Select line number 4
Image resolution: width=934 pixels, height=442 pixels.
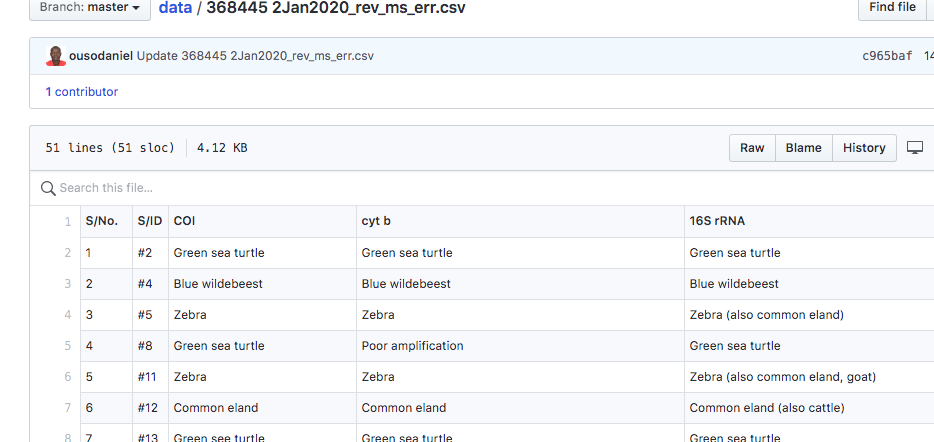67,315
